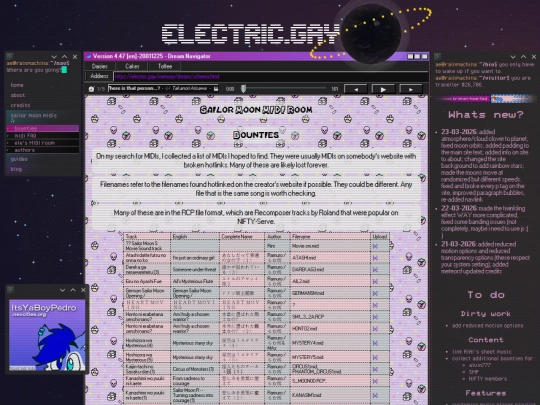540x405 pixels.
Task: Click the 'Rini' author cell
Action: pyautogui.click(x=277, y=246)
